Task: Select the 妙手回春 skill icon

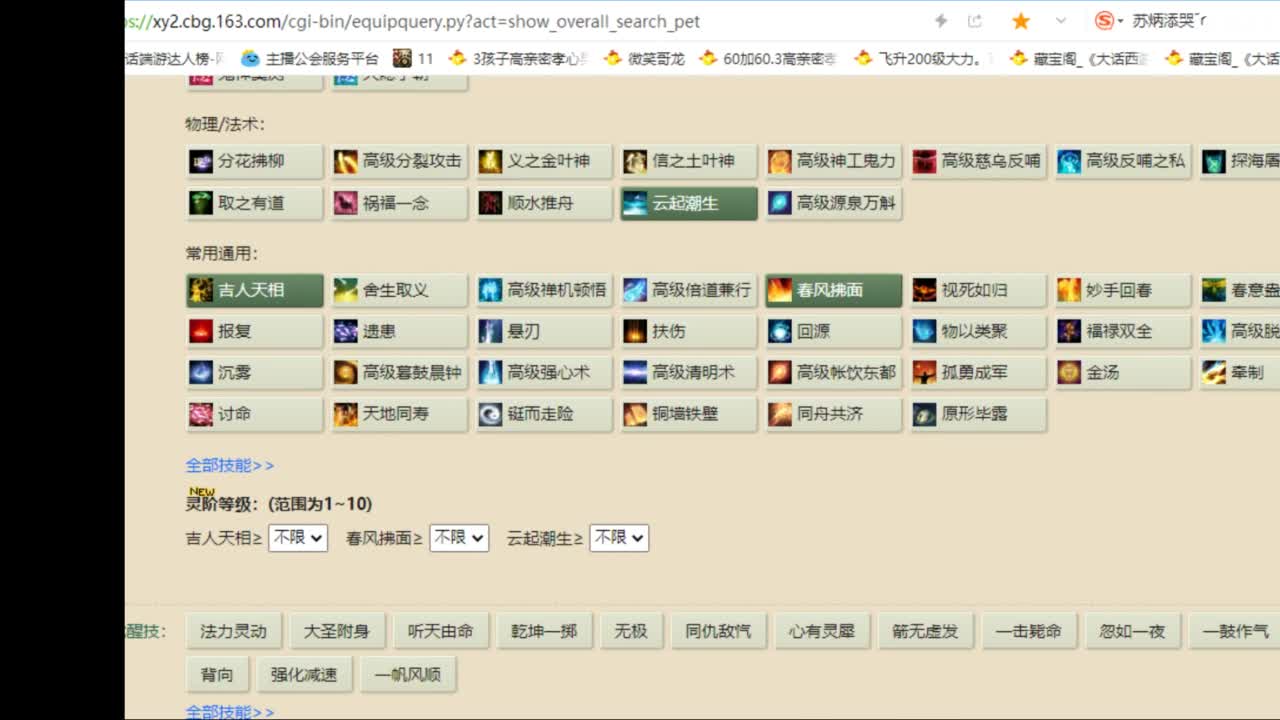Action: point(1069,290)
